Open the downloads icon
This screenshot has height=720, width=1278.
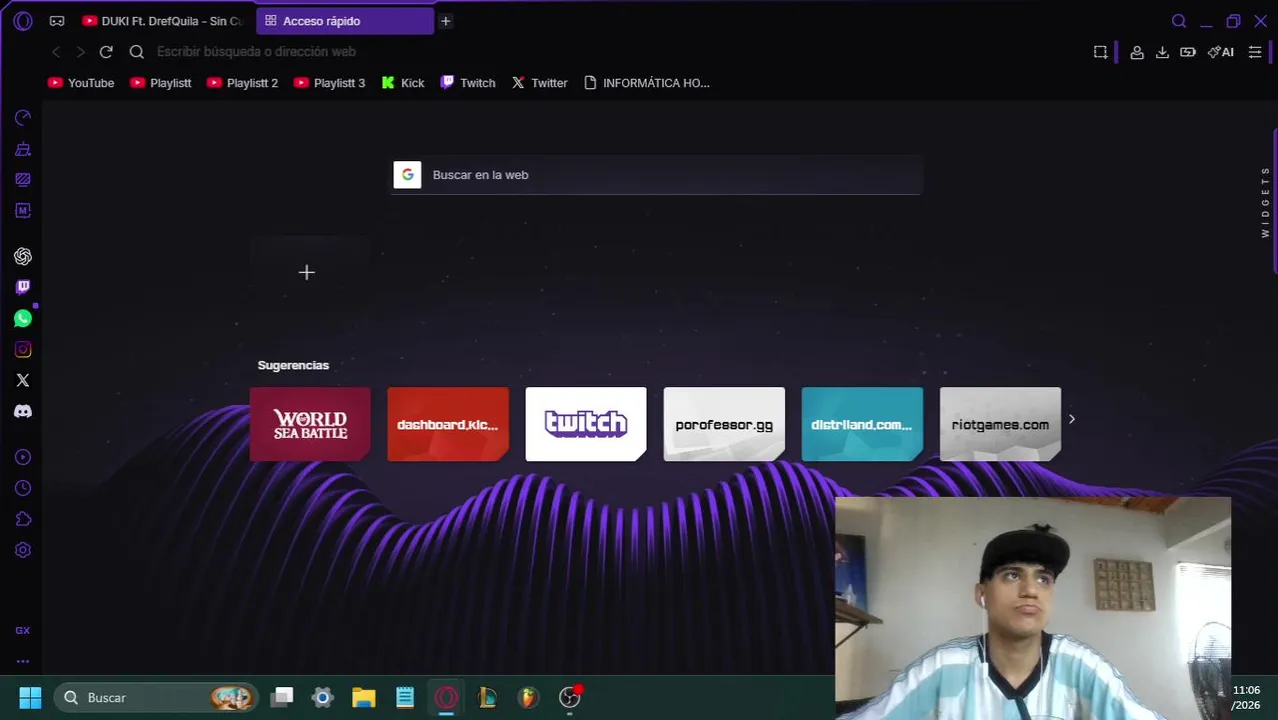1162,52
